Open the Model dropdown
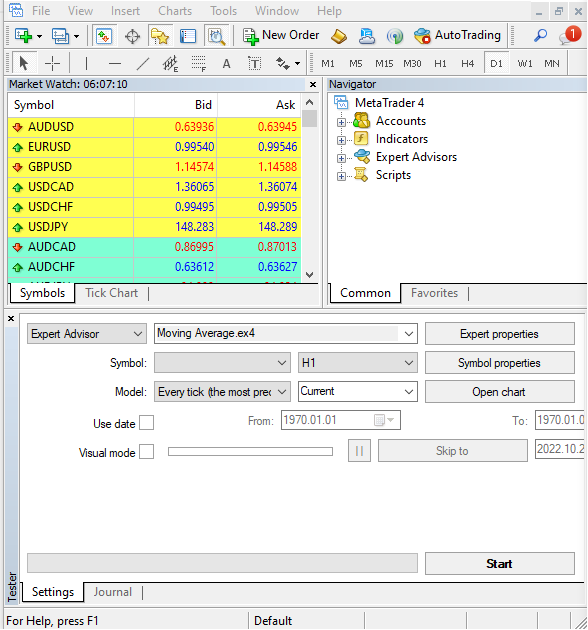The height and width of the screenshot is (630, 588). 222,392
